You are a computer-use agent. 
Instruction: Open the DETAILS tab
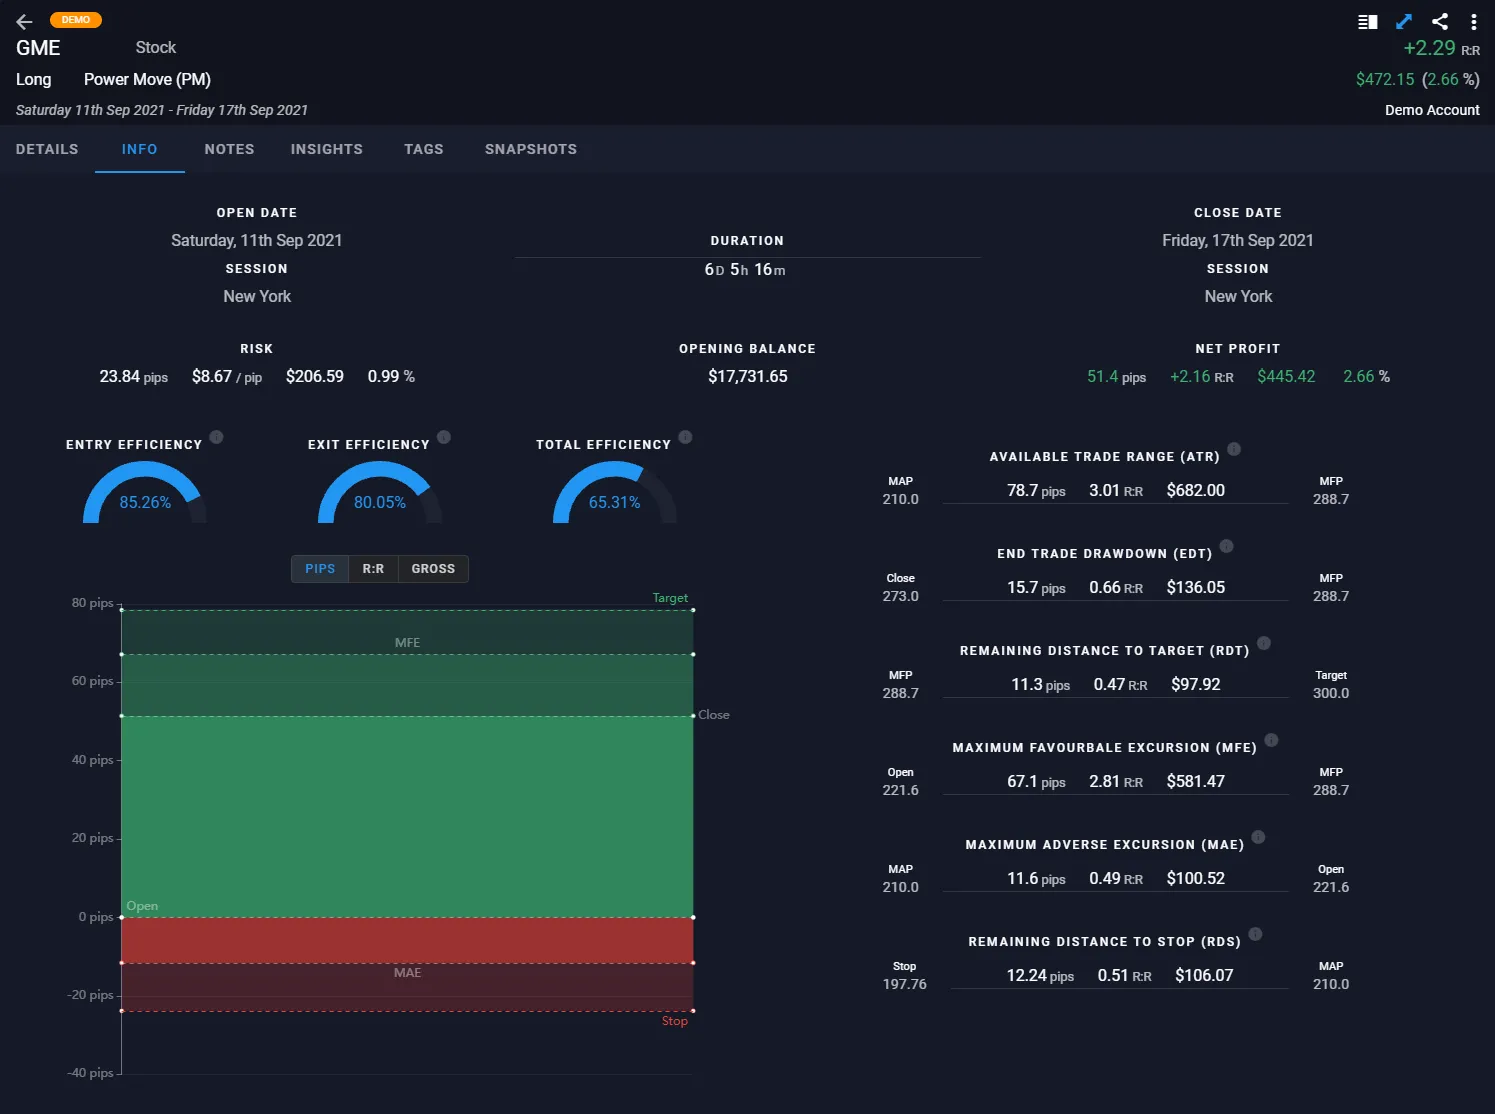tap(47, 149)
